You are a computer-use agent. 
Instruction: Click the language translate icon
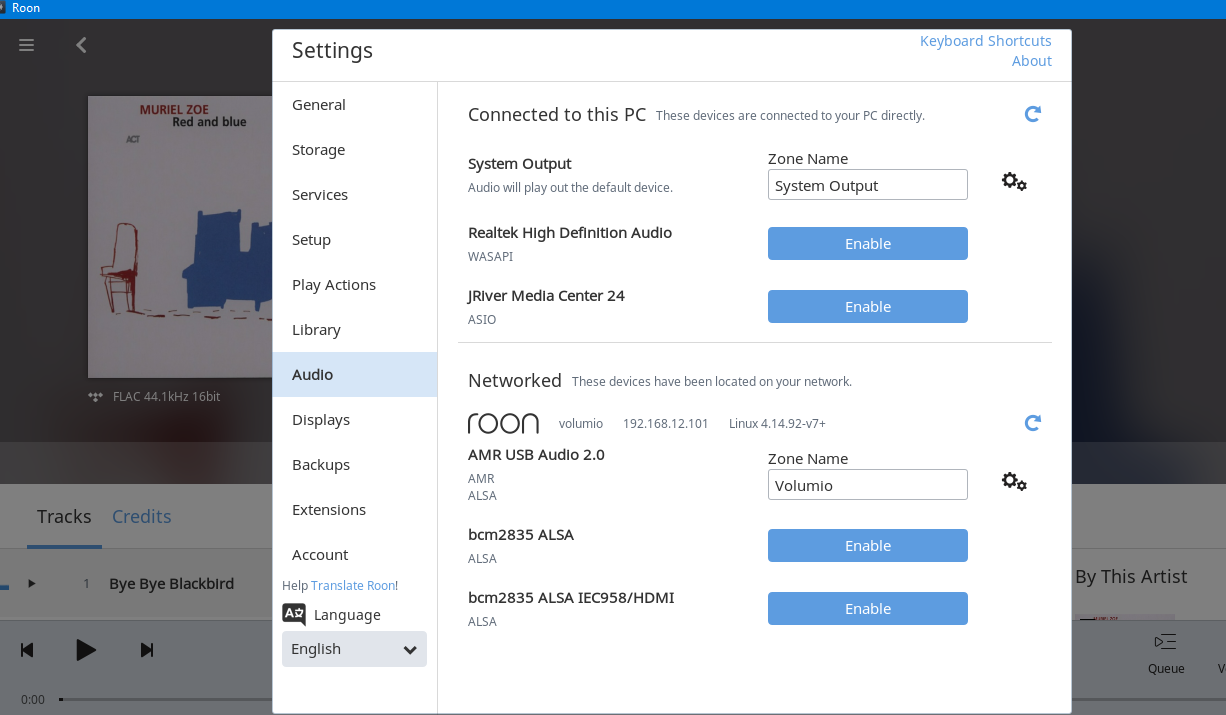tap(294, 614)
